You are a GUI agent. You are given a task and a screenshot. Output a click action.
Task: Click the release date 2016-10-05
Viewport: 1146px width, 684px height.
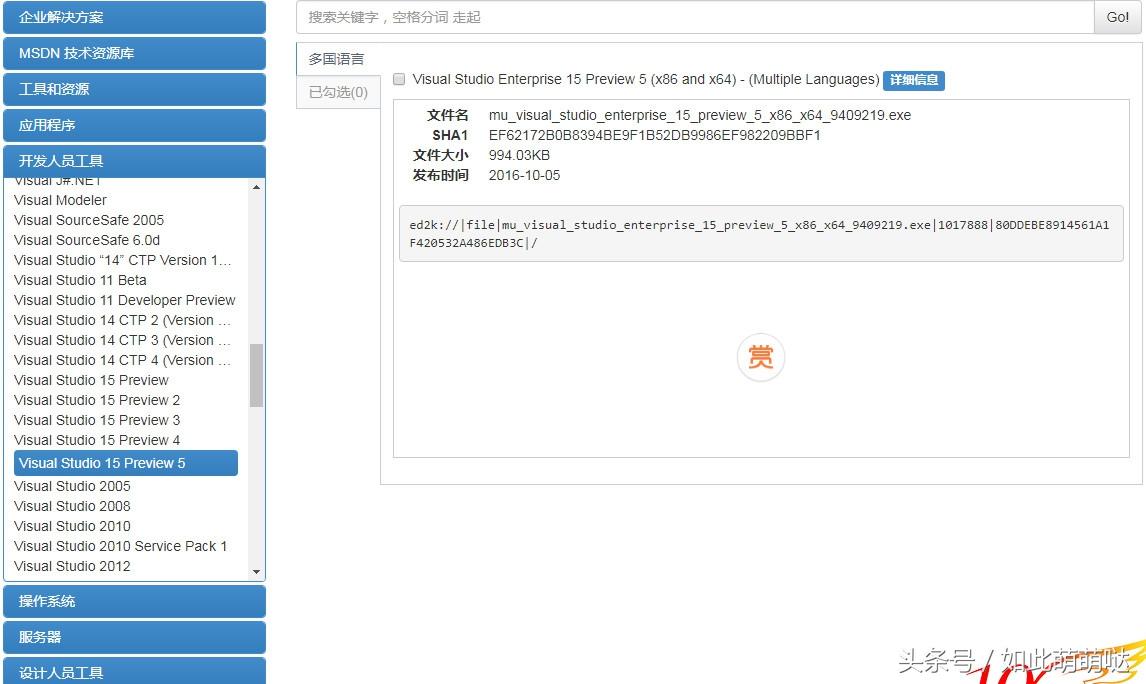pos(524,175)
